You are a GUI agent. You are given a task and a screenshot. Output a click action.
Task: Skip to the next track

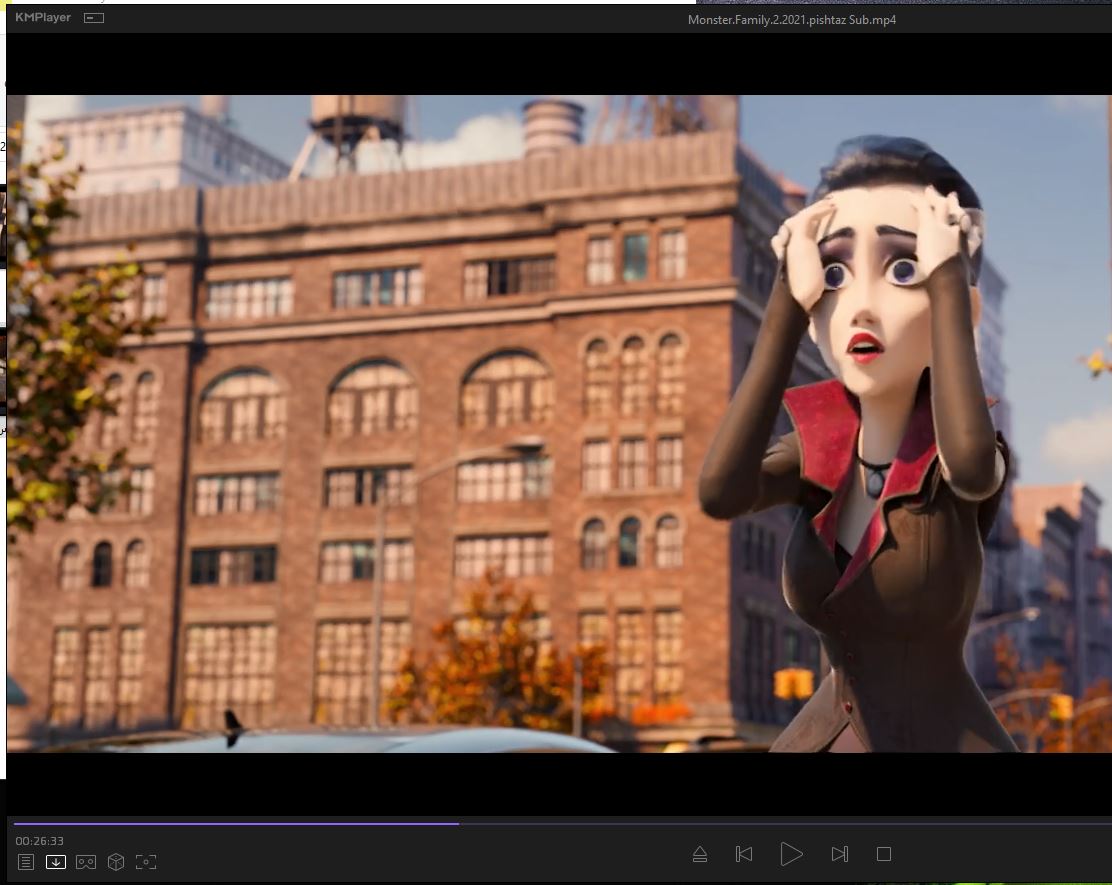pos(839,854)
